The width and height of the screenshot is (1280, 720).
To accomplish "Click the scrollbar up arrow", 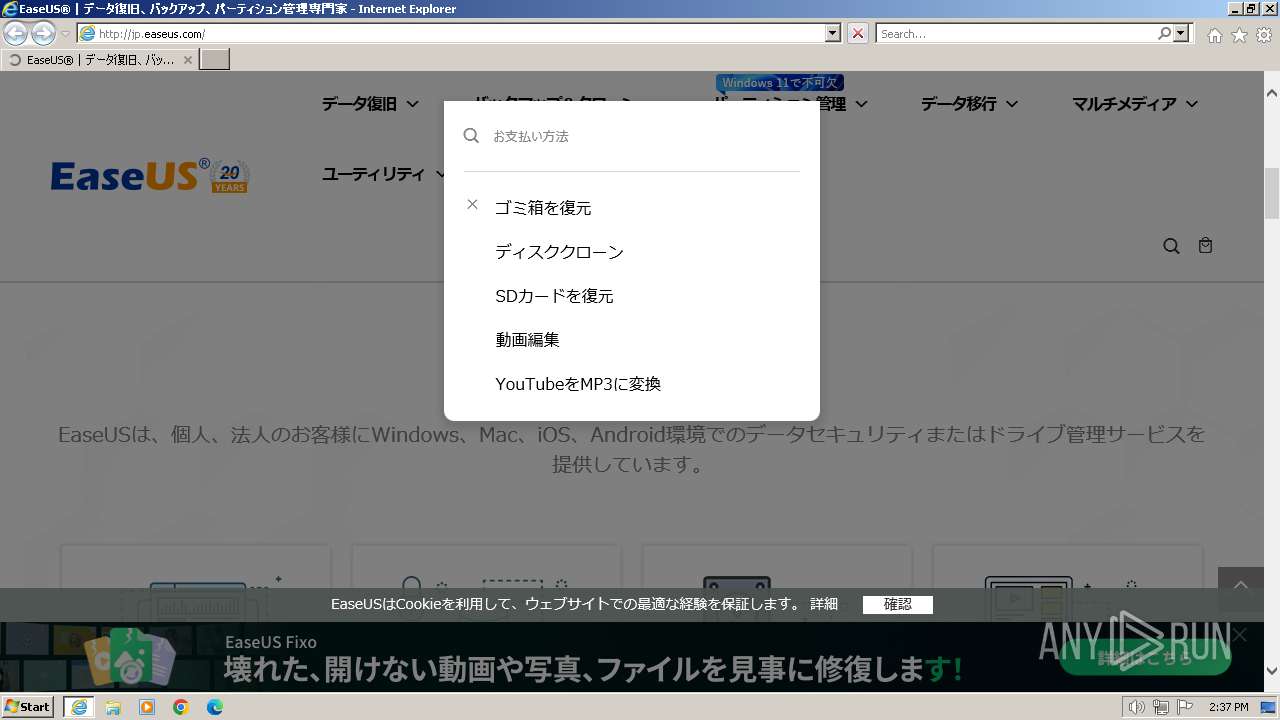I will [1272, 92].
